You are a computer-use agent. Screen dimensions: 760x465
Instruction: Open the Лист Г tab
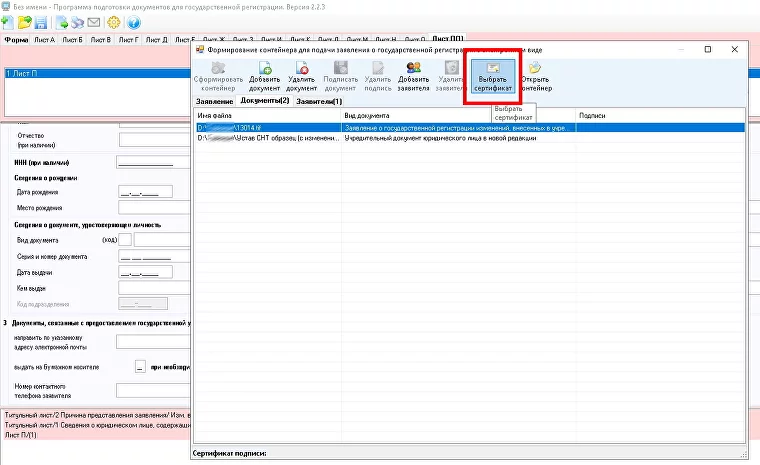click(128, 40)
